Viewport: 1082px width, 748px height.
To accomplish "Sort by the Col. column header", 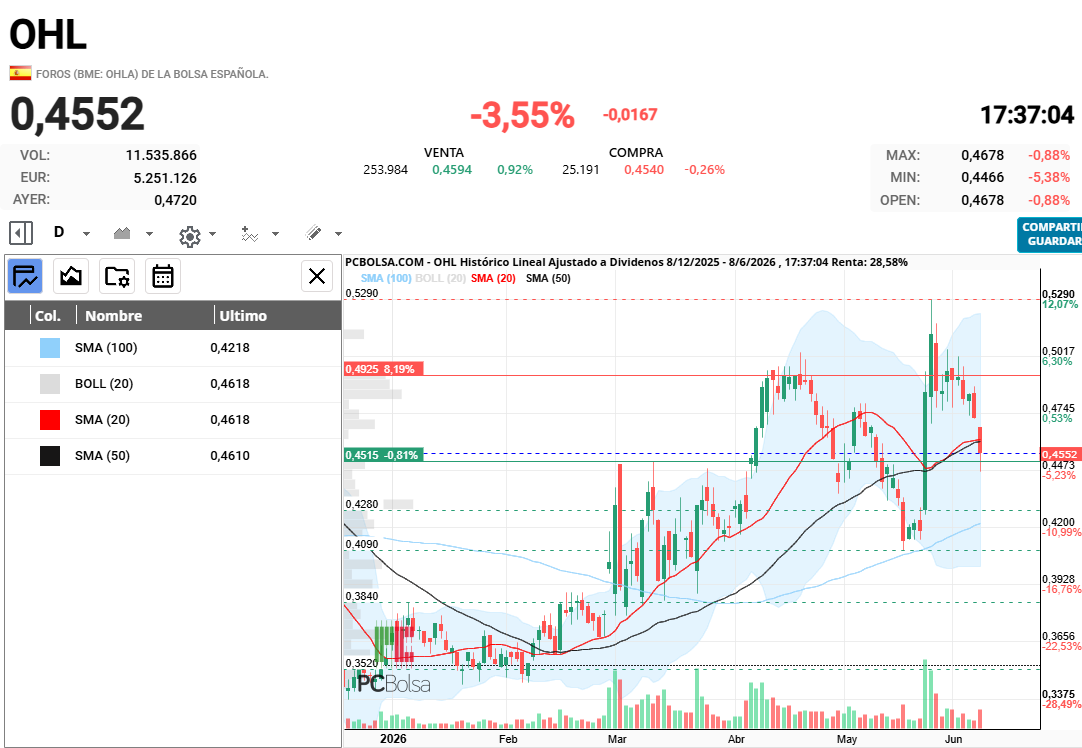I will [x=48, y=315].
